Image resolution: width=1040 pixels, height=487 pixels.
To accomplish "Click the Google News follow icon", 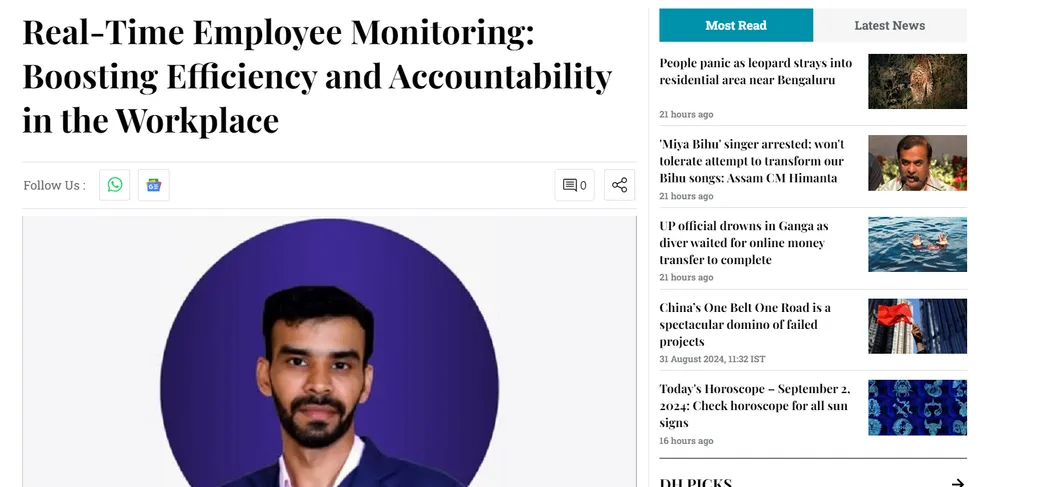I will (154, 185).
